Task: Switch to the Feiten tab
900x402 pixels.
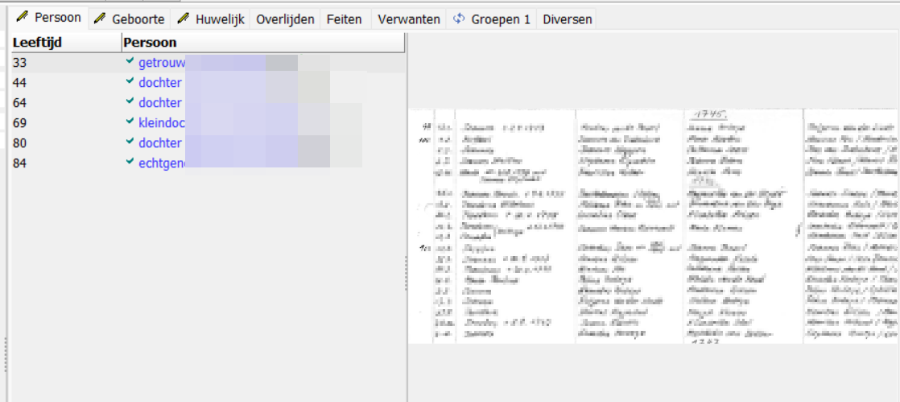Action: [x=344, y=19]
